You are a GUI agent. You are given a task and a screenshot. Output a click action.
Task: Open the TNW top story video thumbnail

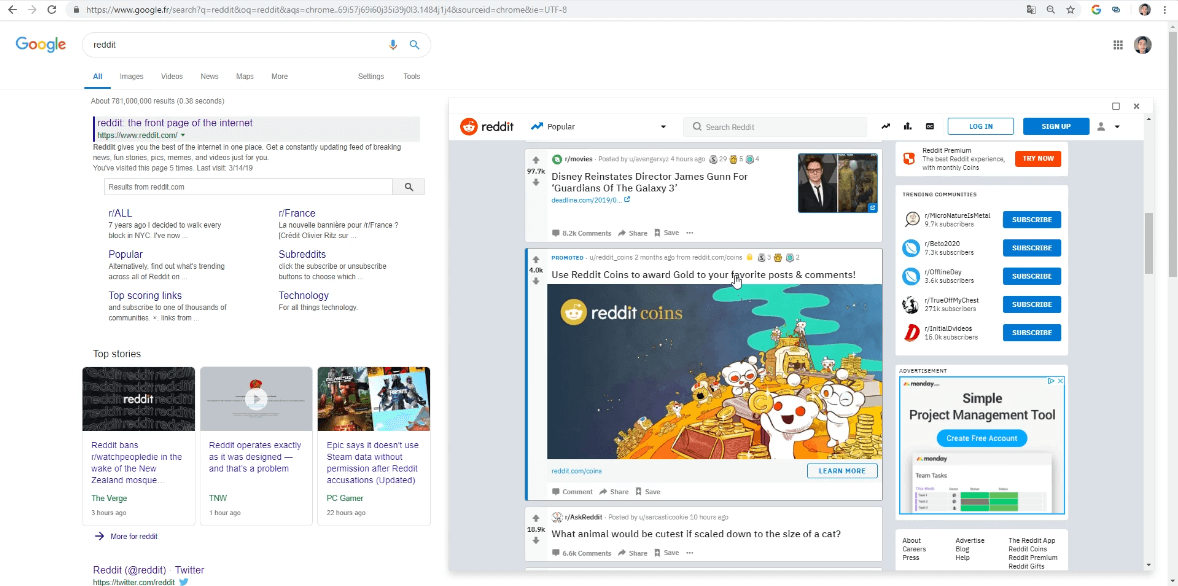coord(256,399)
